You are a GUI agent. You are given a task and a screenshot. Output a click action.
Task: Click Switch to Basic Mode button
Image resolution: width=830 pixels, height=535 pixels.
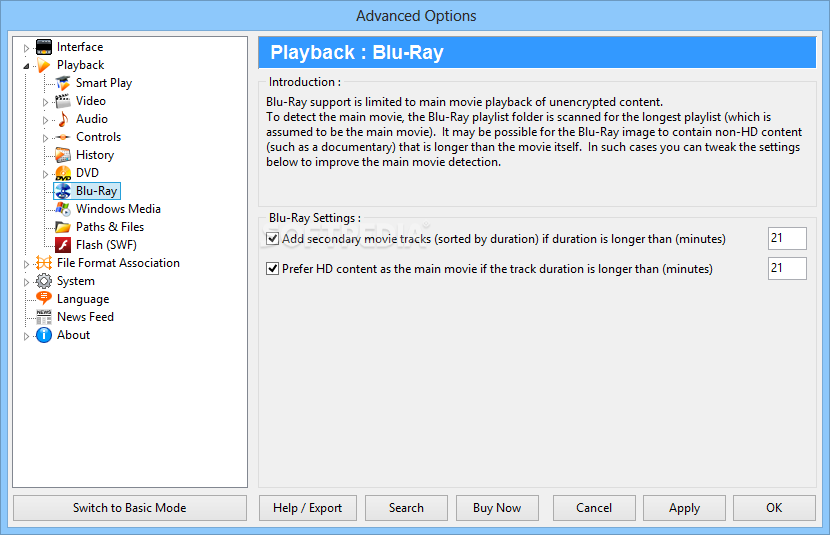click(130, 508)
